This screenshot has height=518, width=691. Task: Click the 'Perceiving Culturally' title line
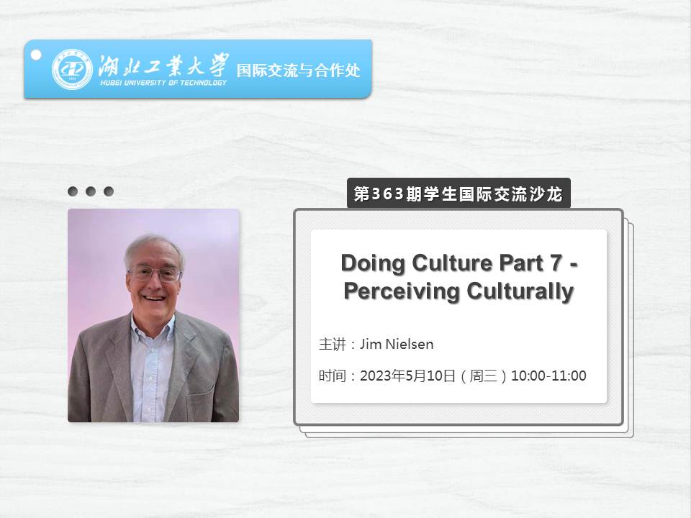tap(459, 291)
